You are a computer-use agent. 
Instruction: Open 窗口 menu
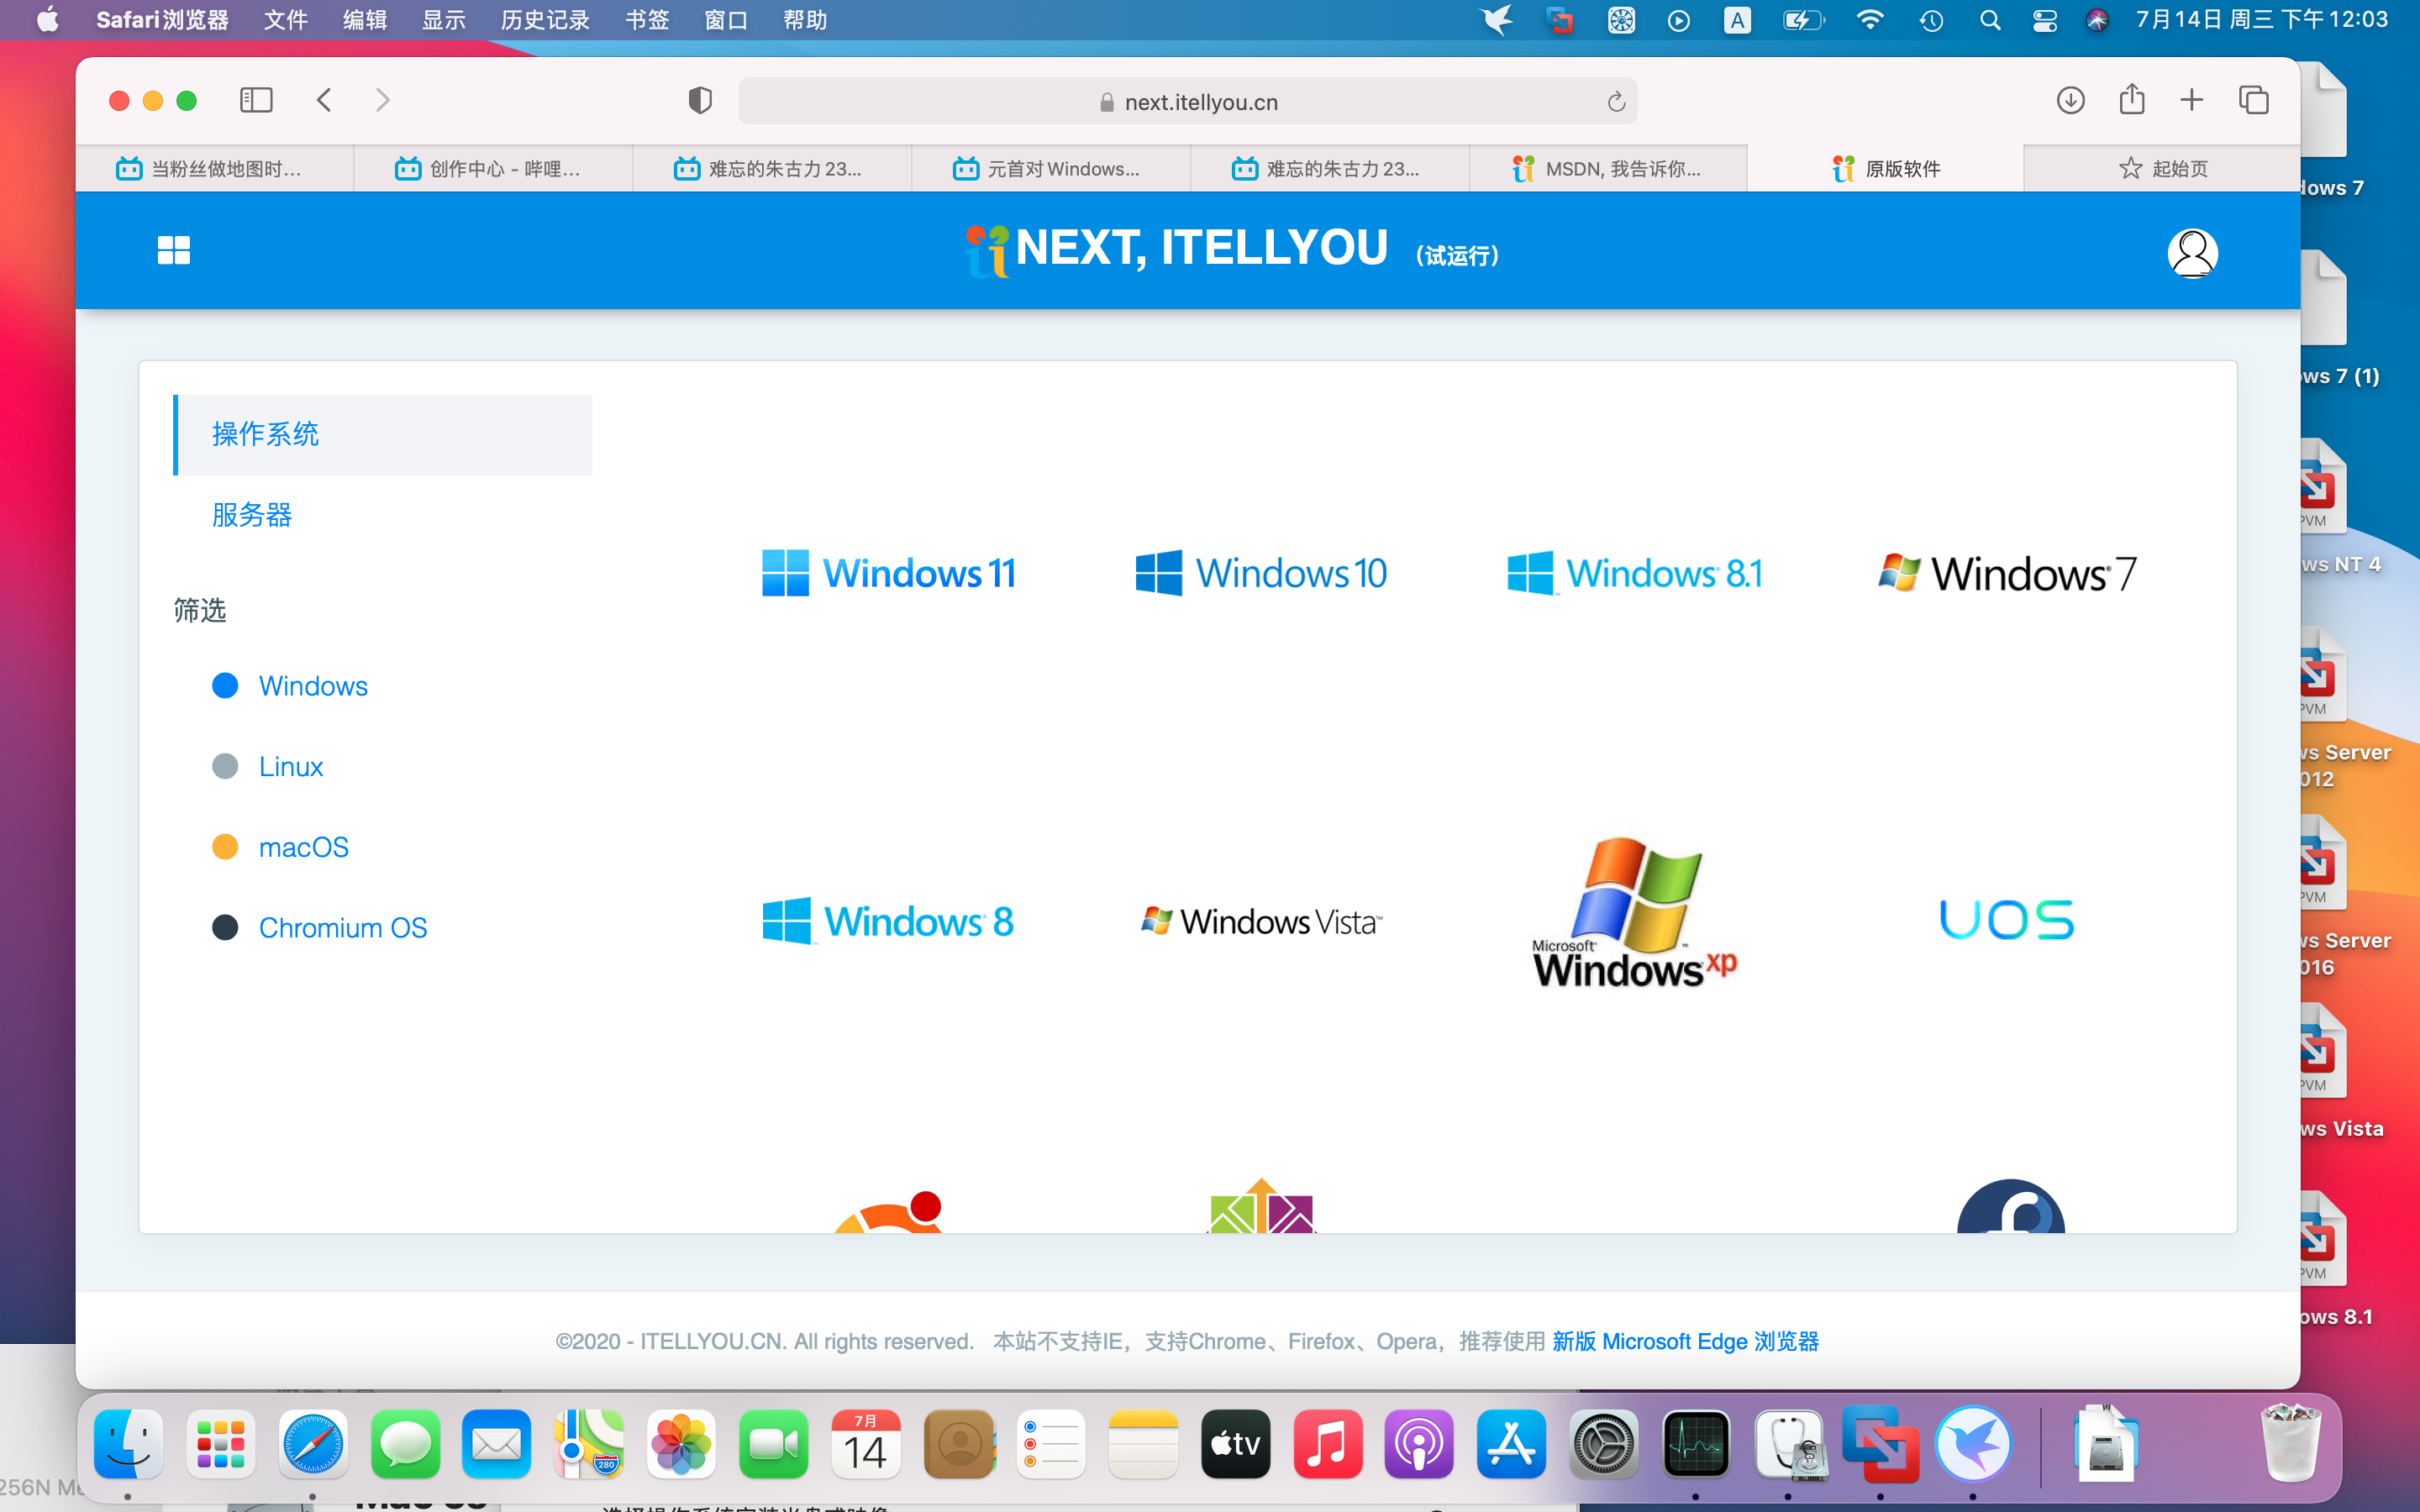tap(726, 20)
